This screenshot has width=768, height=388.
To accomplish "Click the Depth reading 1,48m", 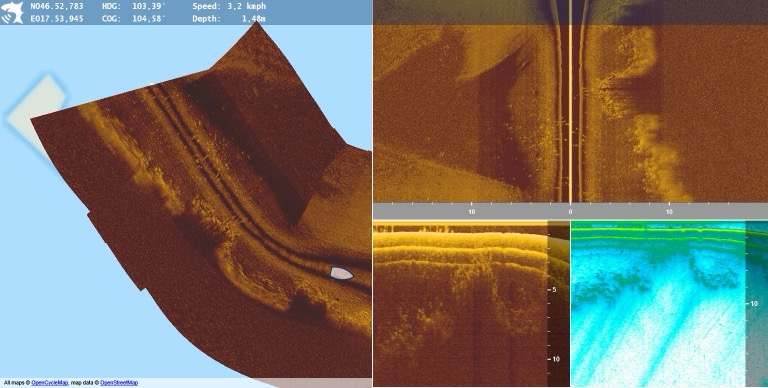I will (253, 19).
